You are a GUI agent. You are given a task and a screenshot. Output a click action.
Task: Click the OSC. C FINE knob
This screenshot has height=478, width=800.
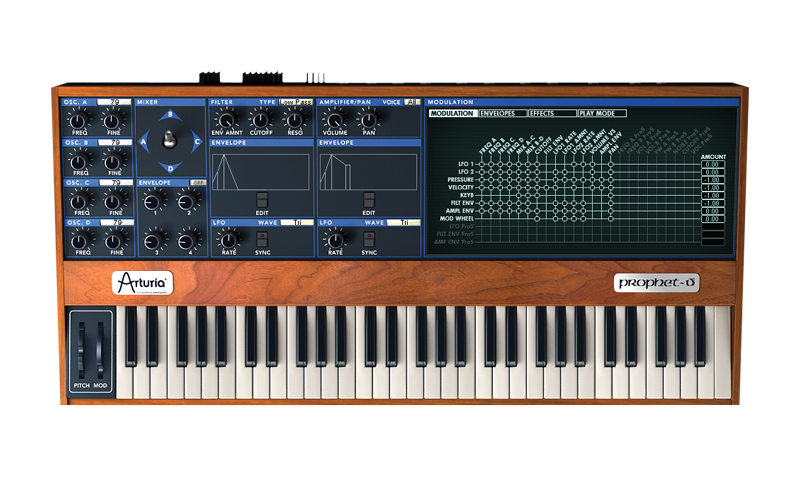pos(113,202)
